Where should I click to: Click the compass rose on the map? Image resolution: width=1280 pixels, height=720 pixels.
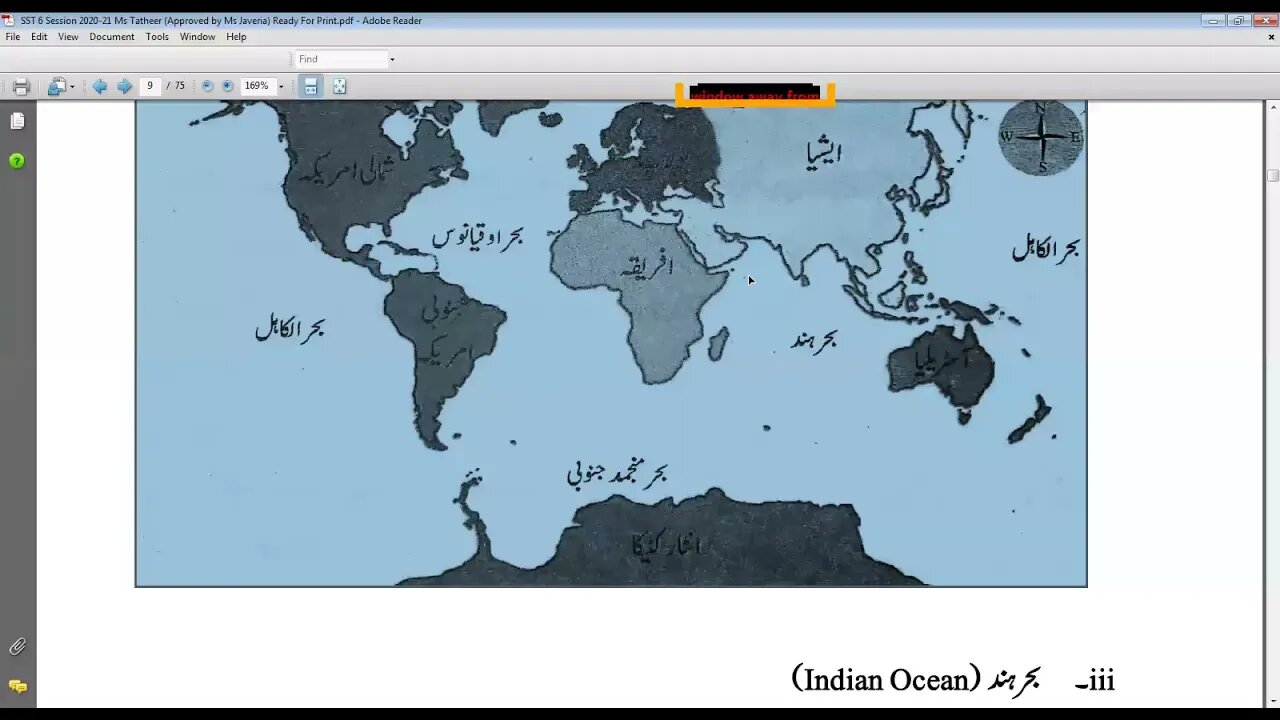tap(1041, 137)
